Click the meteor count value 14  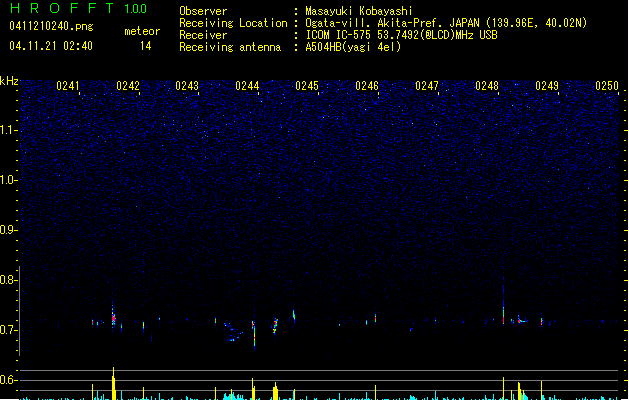point(146,46)
